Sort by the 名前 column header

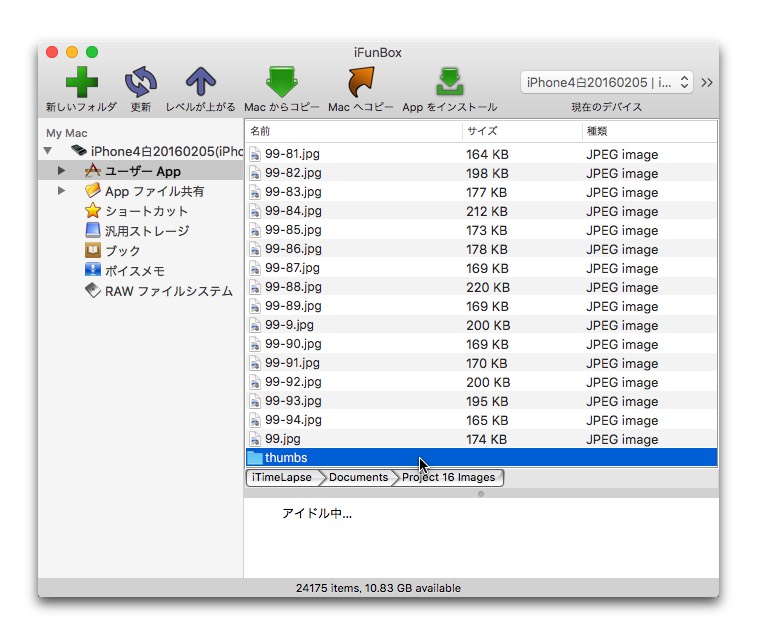point(353,131)
